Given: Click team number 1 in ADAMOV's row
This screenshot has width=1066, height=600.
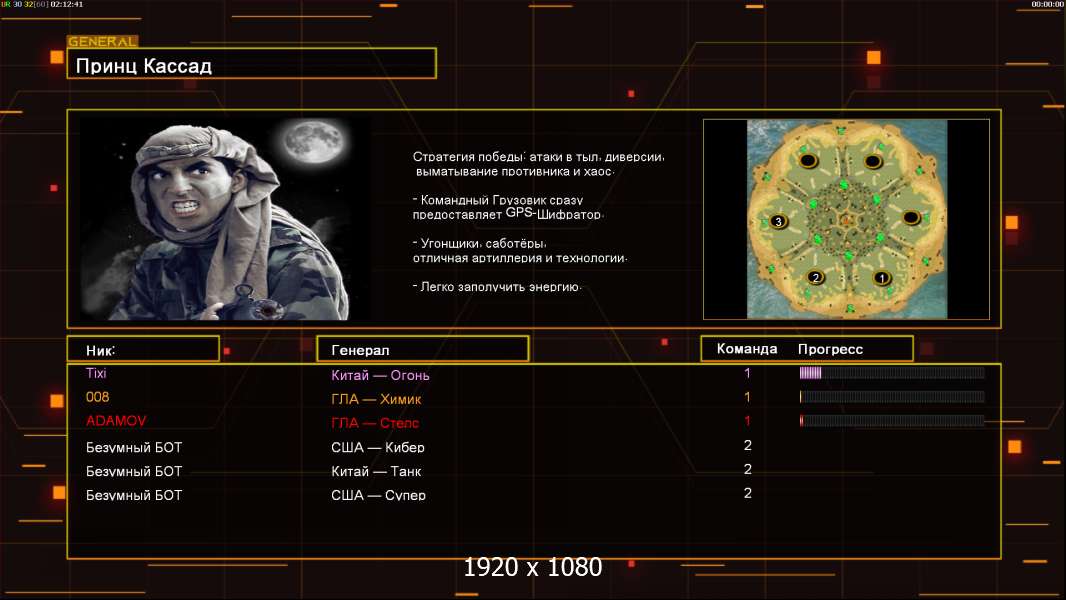Looking at the screenshot, I should (747, 421).
